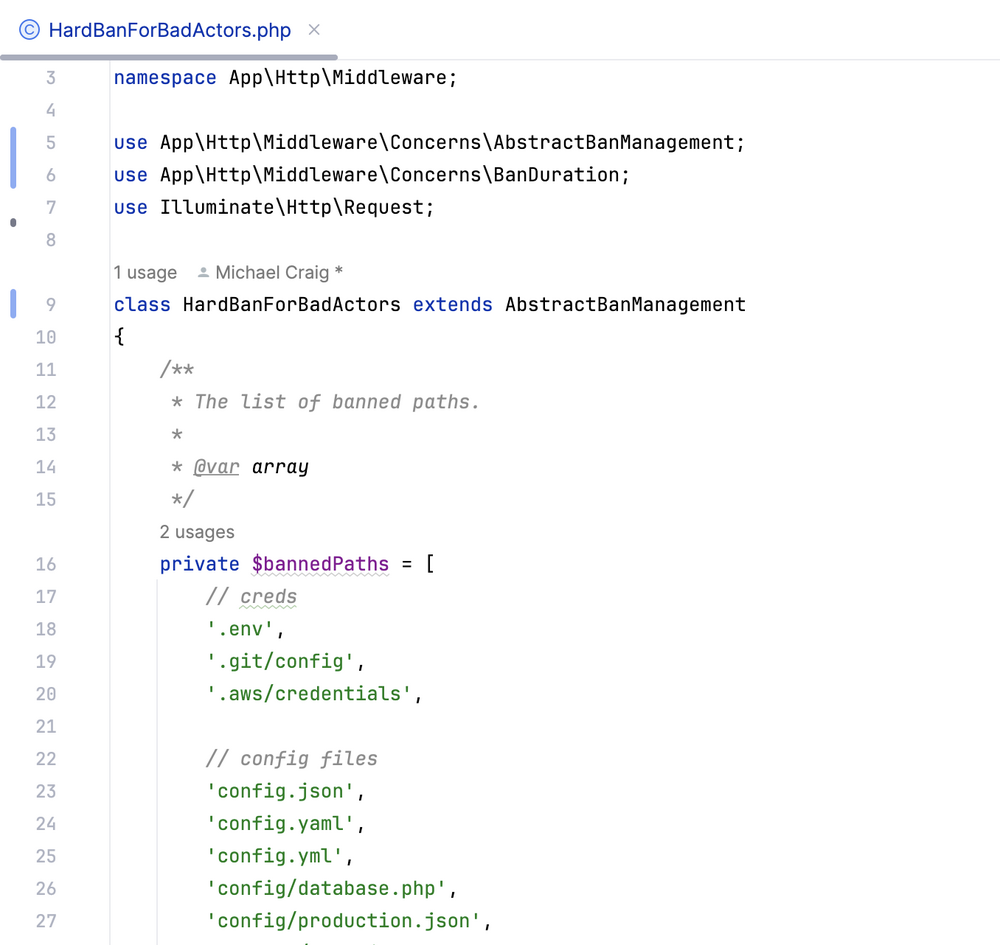Click the blue change marker beside line 9

13,304
